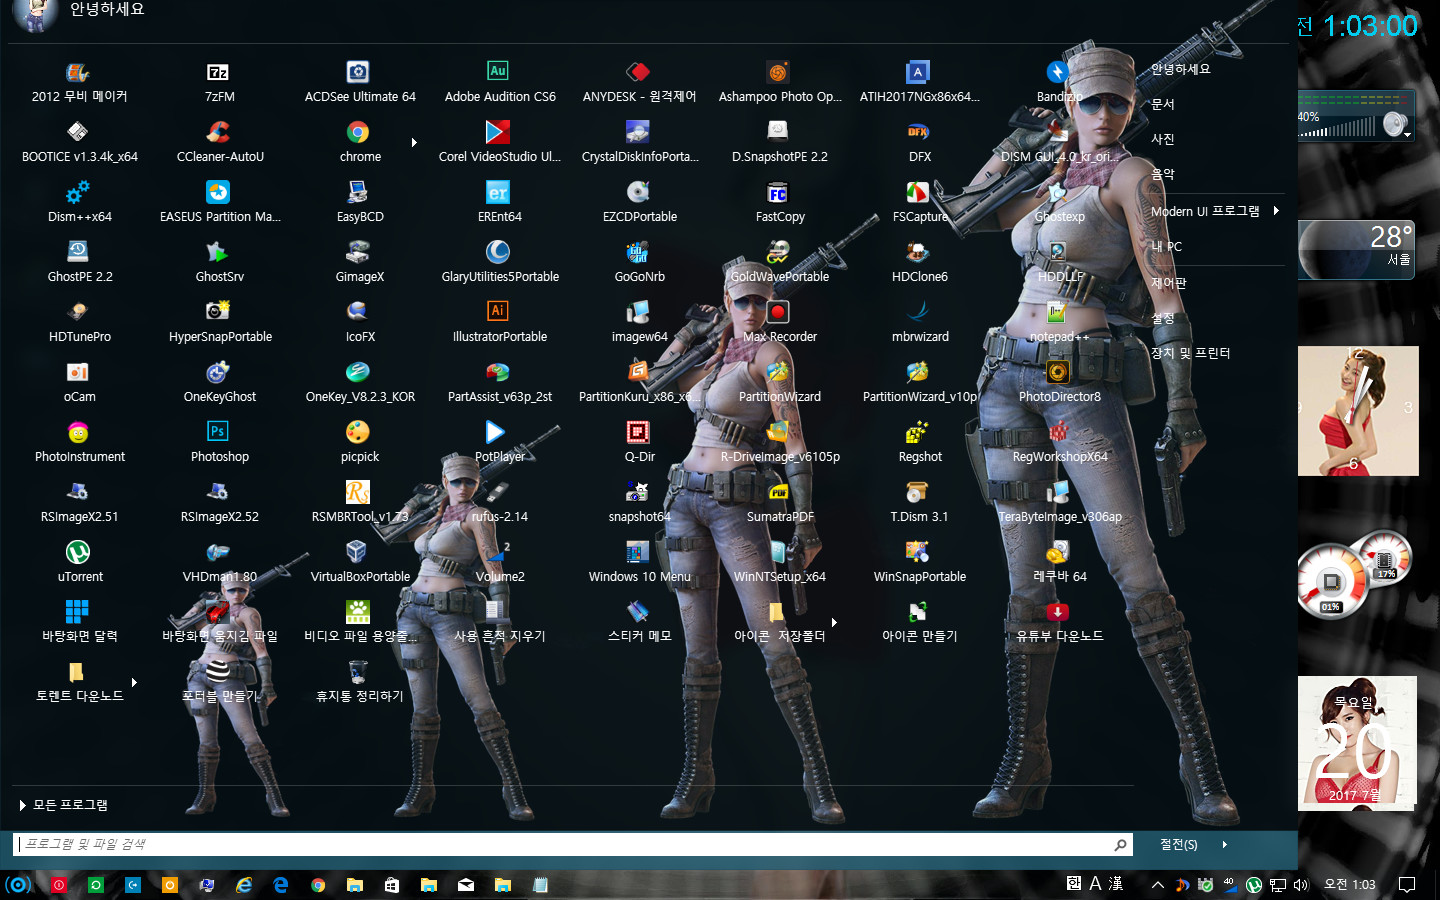Expand the chrome submenu arrow

pyautogui.click(x=414, y=142)
